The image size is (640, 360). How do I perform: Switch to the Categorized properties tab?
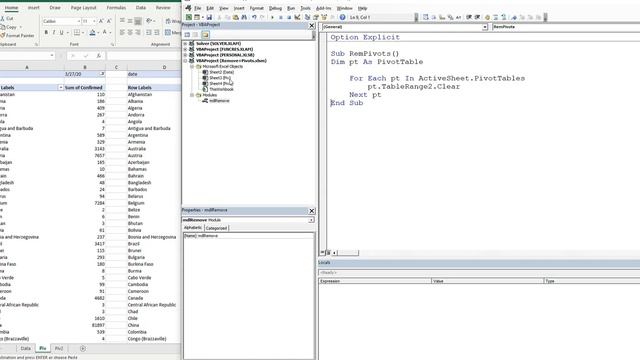(216, 228)
